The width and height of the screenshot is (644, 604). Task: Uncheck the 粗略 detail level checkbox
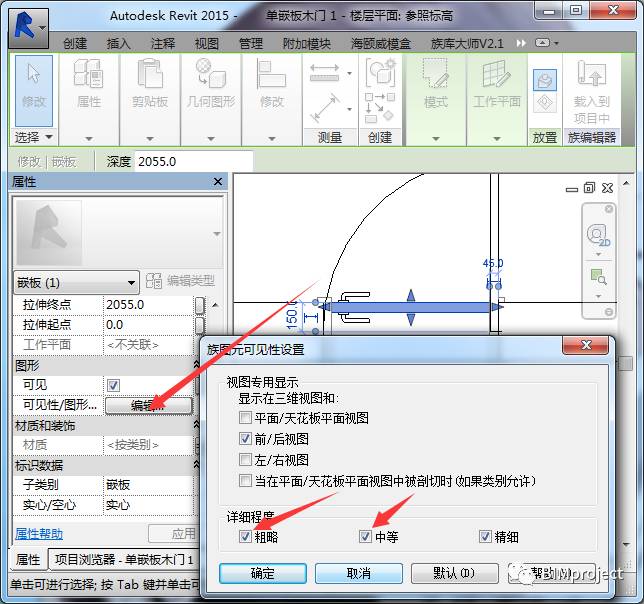click(x=245, y=536)
